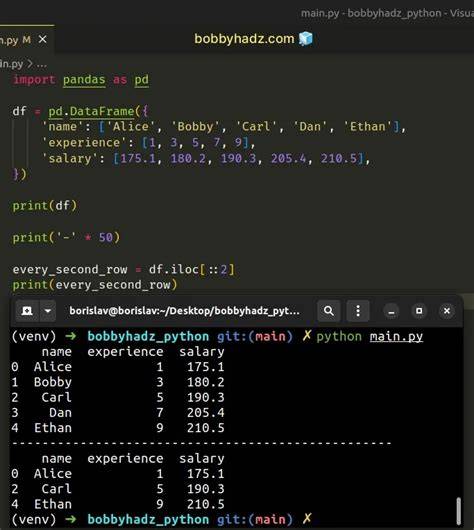Image resolution: width=474 pixels, height=530 pixels.
Task: Minimize the terminal window
Action: click(391, 311)
